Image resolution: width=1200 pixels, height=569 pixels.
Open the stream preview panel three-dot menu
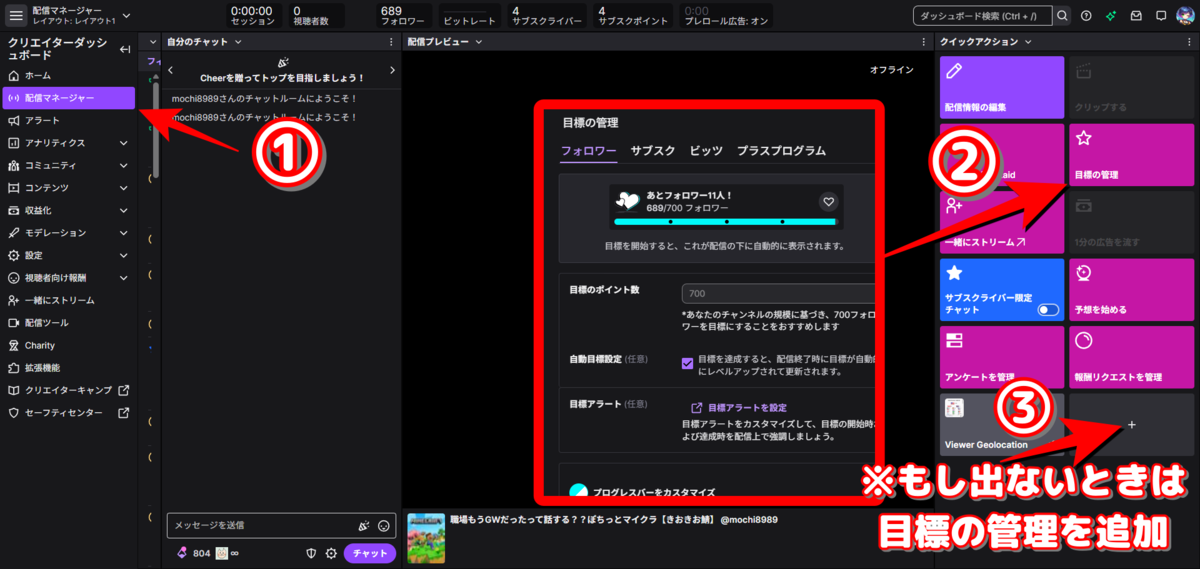tap(924, 42)
